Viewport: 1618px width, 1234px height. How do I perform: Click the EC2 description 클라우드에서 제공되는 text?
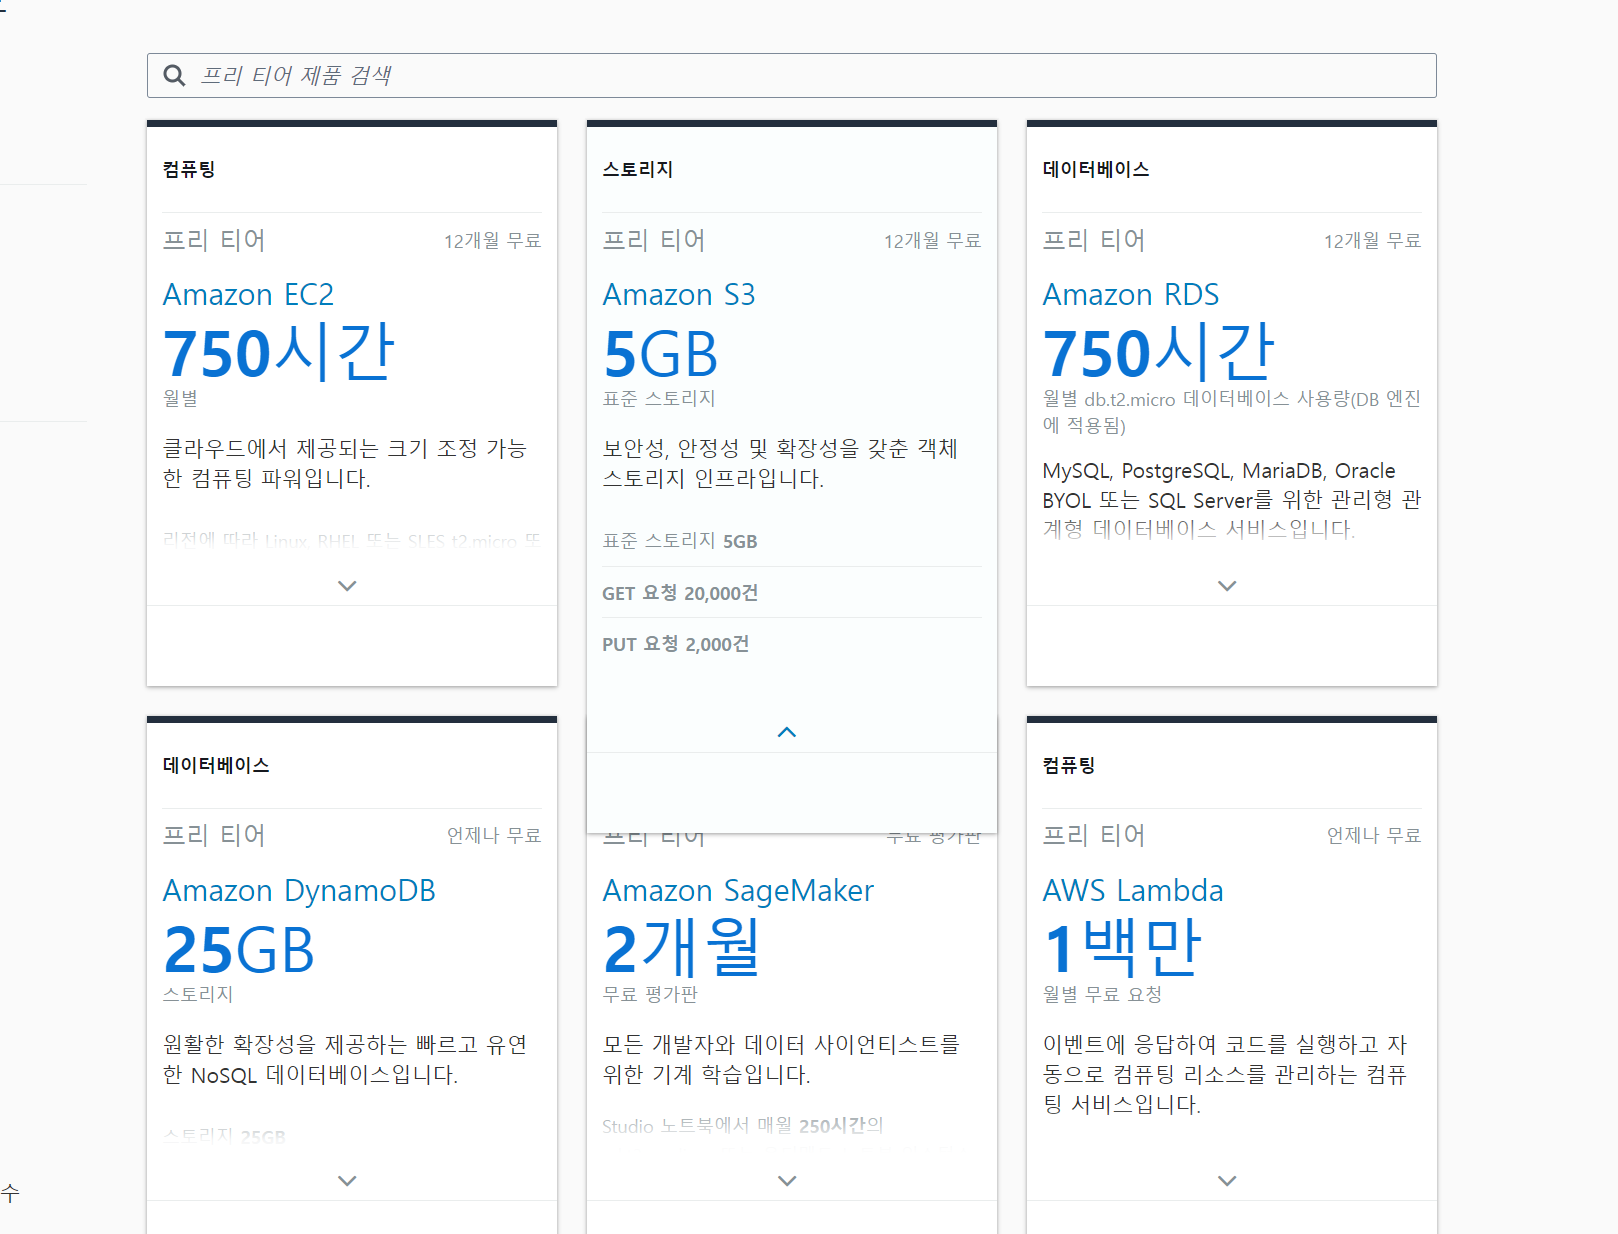(x=345, y=464)
